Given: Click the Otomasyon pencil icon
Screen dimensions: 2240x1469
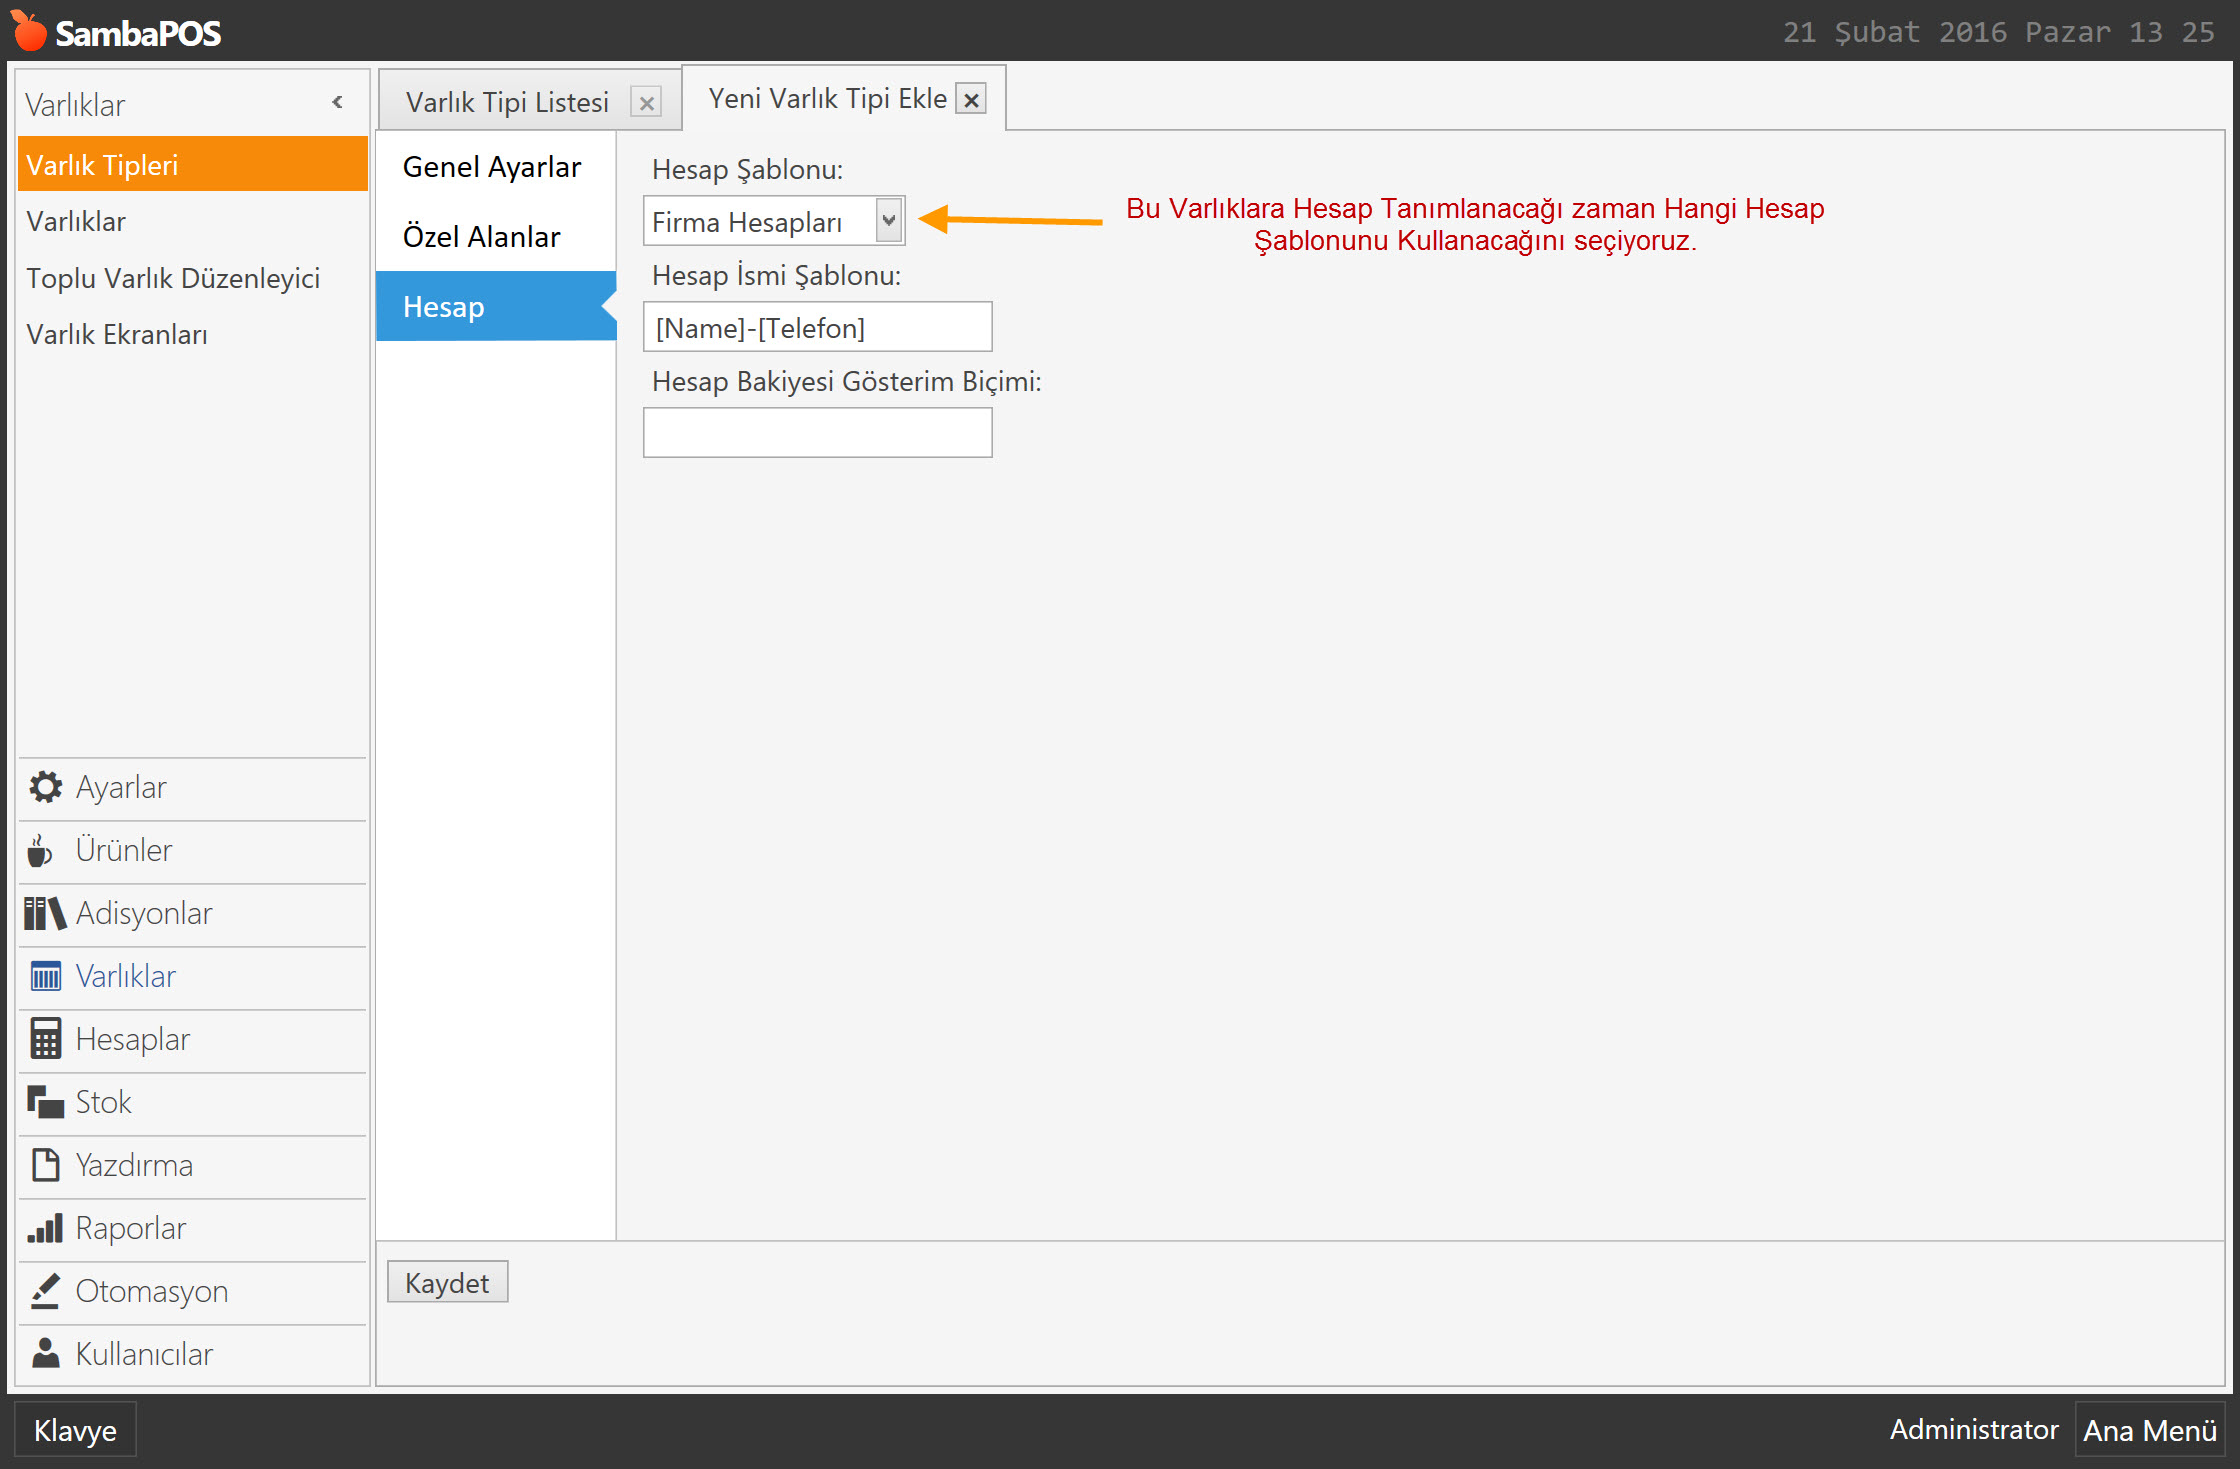Looking at the screenshot, I should [x=45, y=1291].
